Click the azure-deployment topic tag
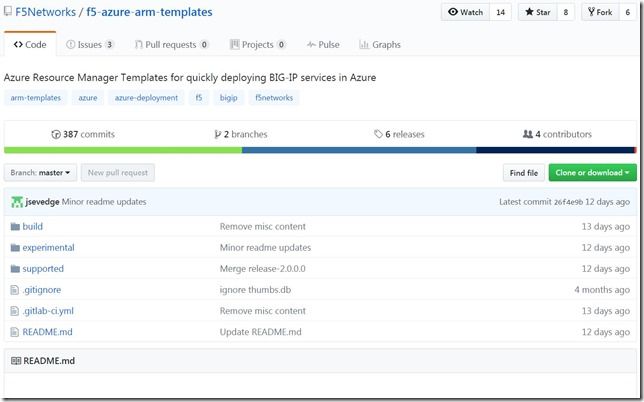This screenshot has width=644, height=402. click(146, 98)
